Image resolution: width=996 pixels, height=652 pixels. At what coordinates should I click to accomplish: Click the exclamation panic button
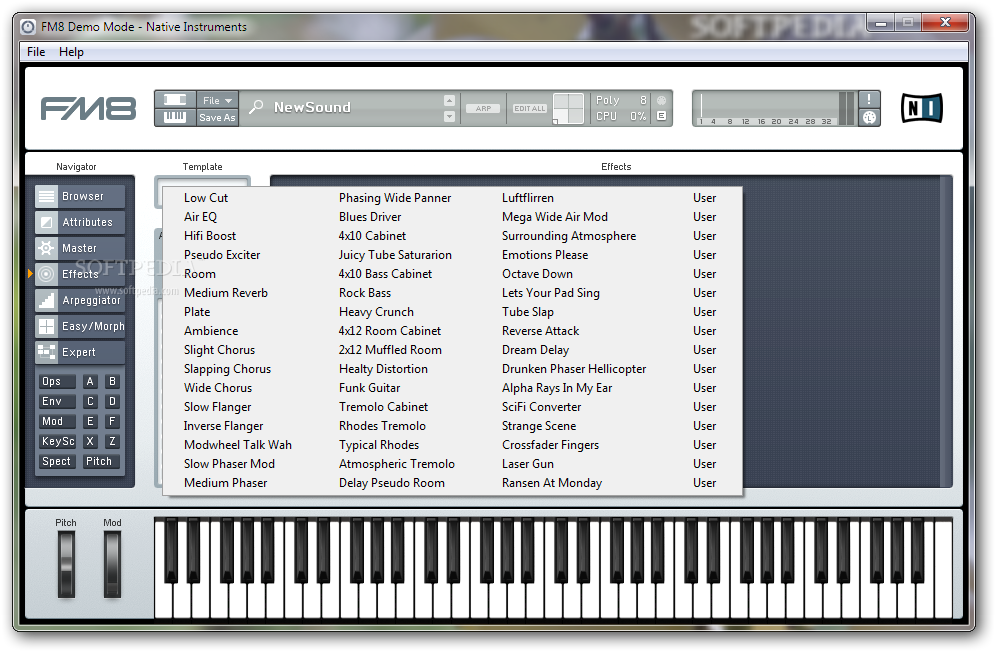tap(869, 99)
